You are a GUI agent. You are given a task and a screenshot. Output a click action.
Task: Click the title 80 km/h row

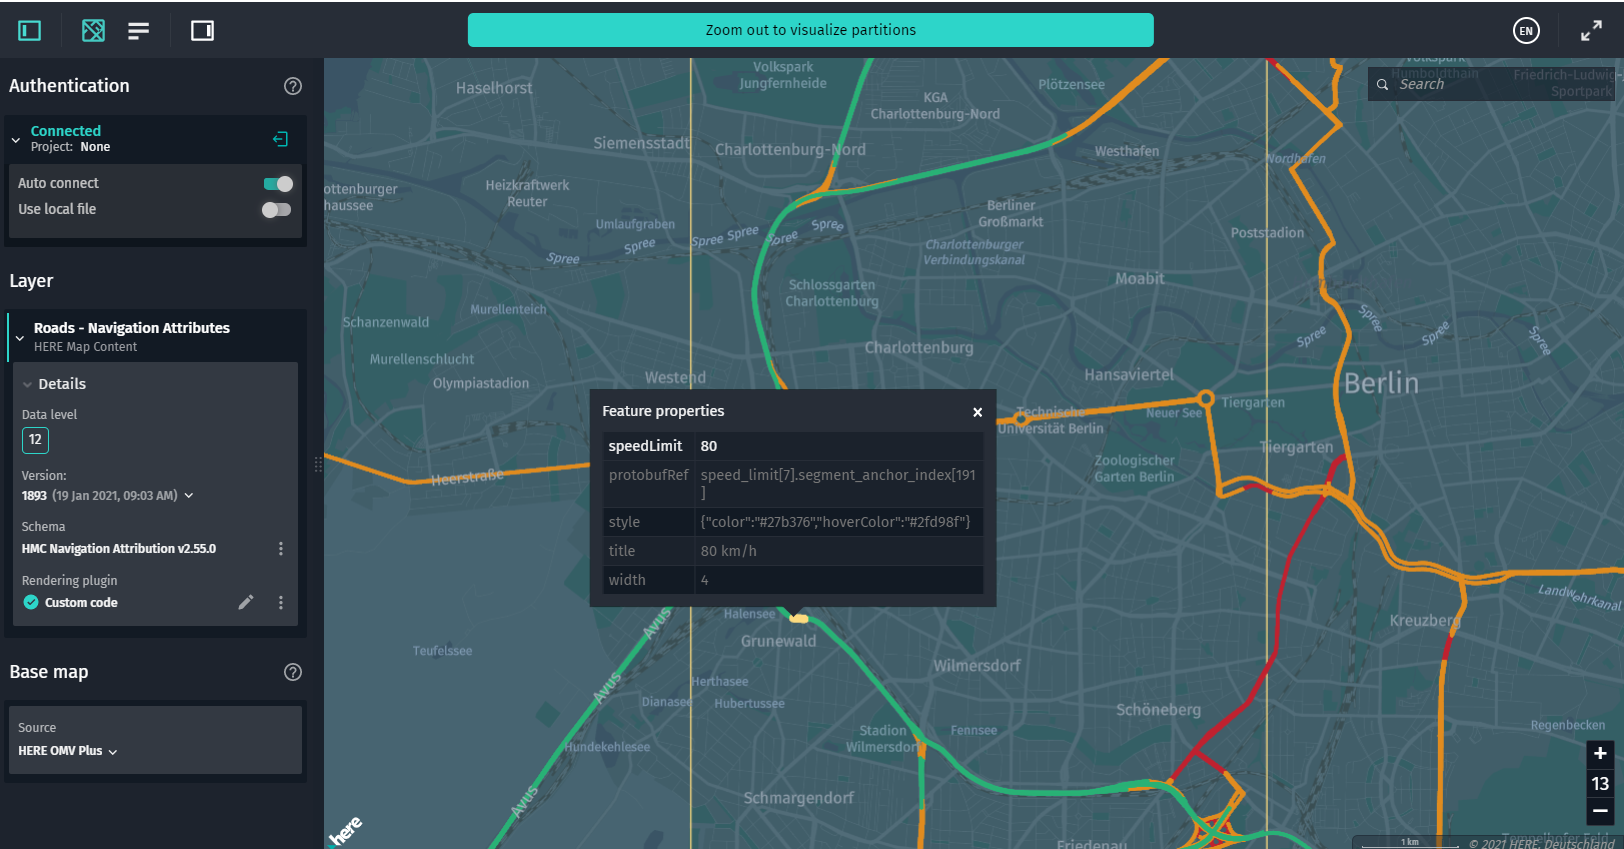793,551
